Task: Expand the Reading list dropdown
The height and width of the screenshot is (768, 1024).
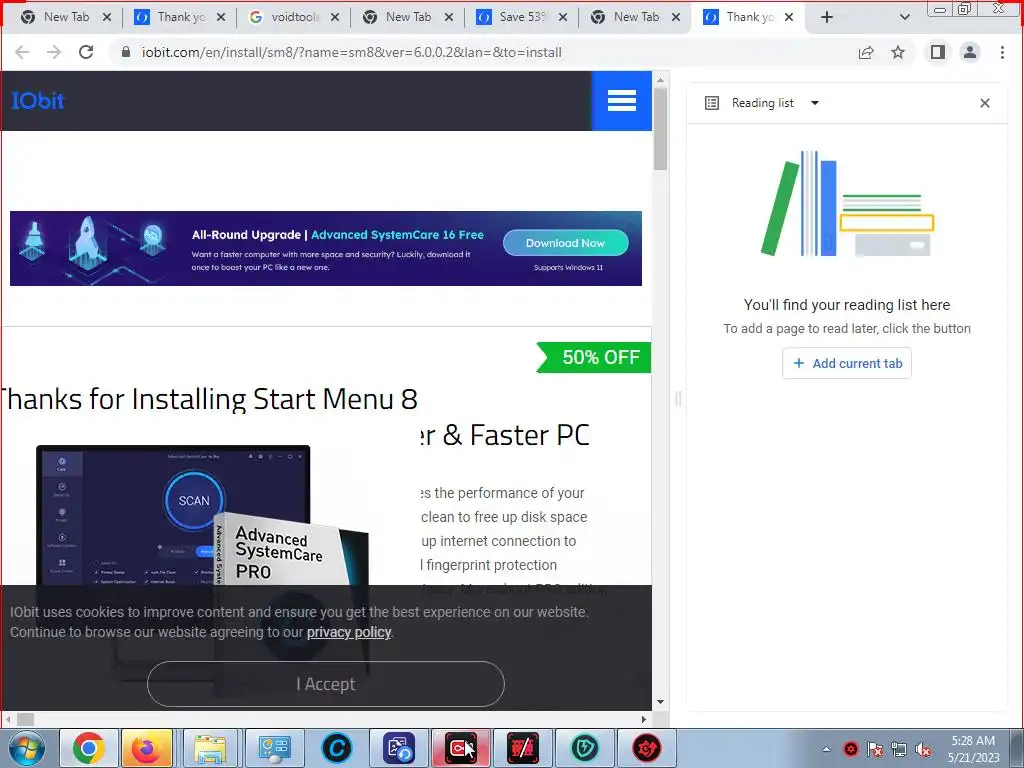Action: [x=814, y=103]
